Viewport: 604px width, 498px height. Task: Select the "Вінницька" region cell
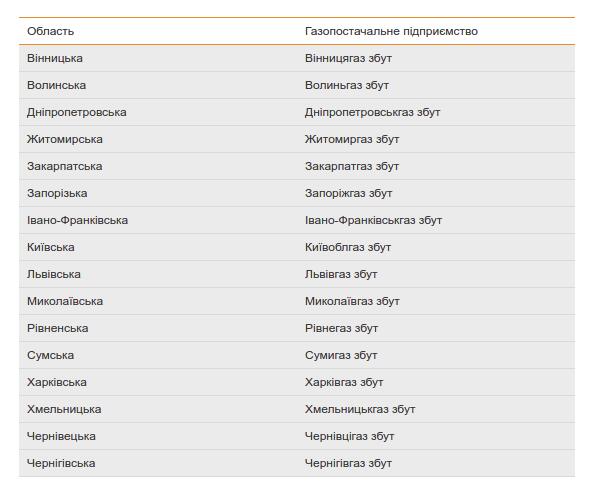pos(55,58)
